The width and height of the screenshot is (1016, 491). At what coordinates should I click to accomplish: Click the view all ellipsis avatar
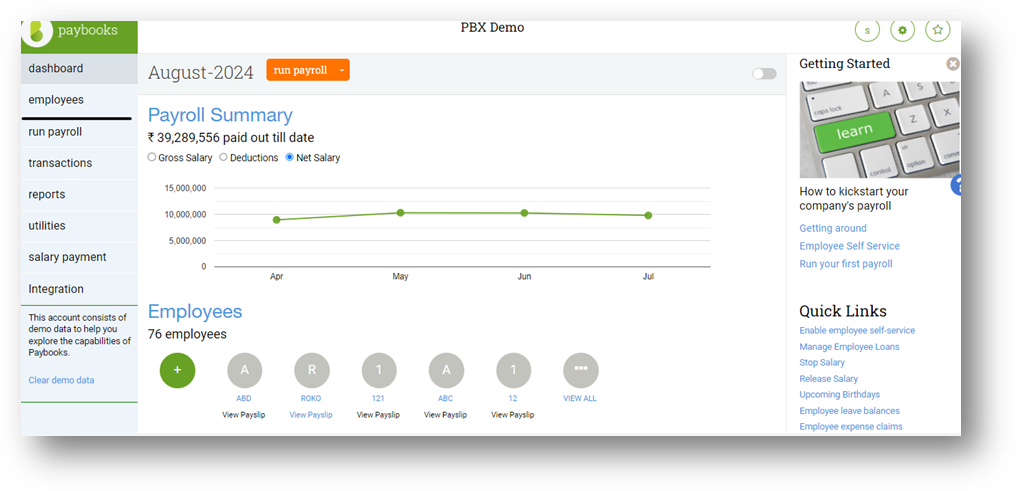[x=581, y=370]
